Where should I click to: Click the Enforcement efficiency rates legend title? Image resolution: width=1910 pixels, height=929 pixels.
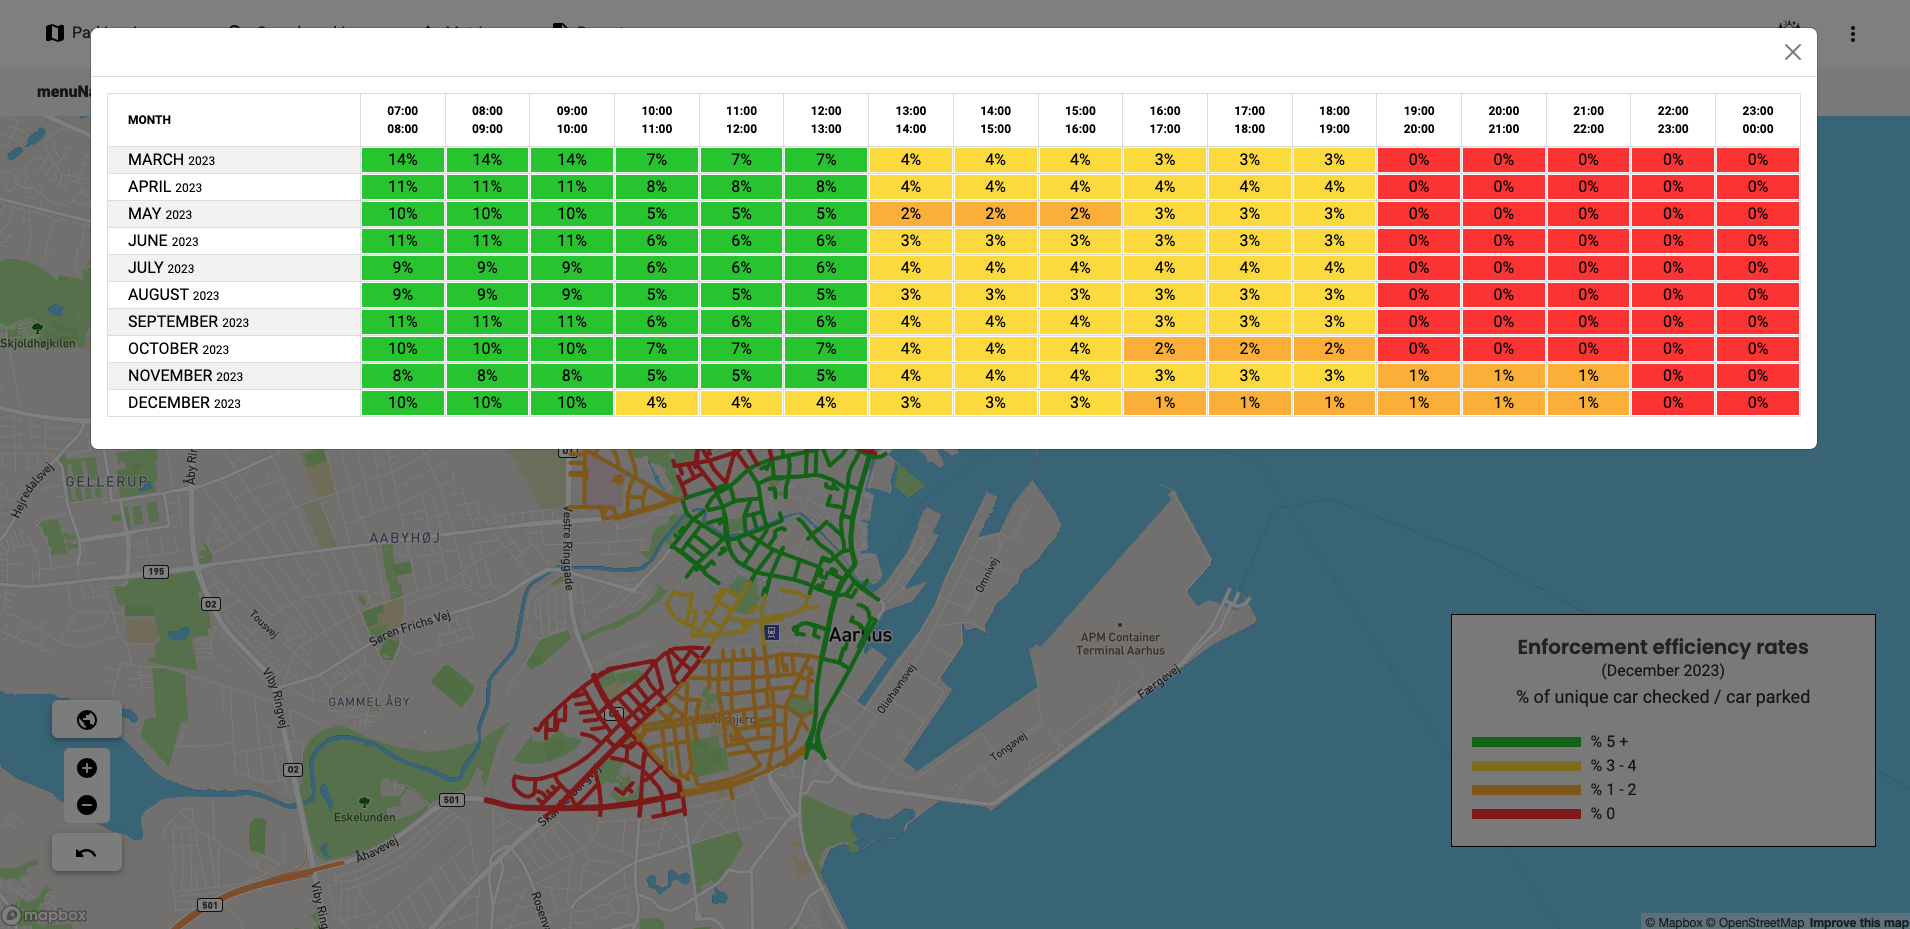pyautogui.click(x=1662, y=647)
